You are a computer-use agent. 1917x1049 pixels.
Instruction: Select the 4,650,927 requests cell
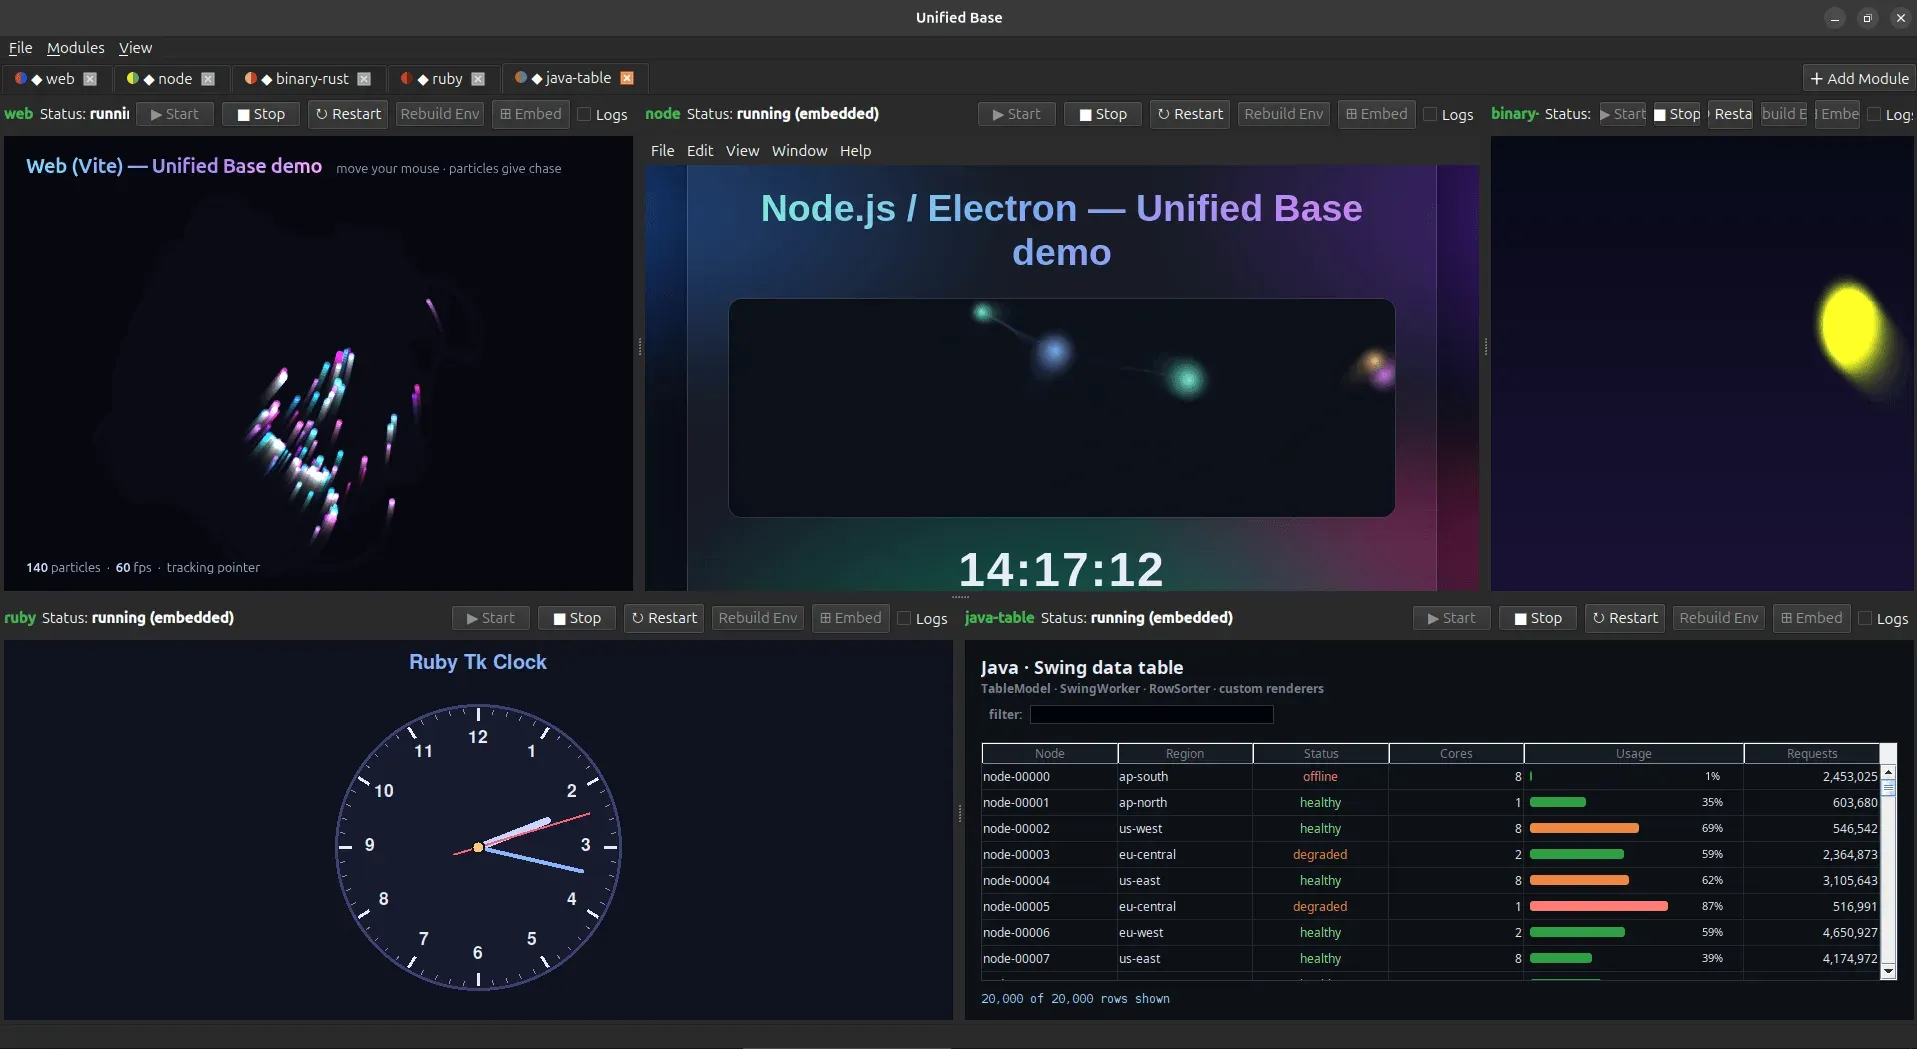(1812, 933)
